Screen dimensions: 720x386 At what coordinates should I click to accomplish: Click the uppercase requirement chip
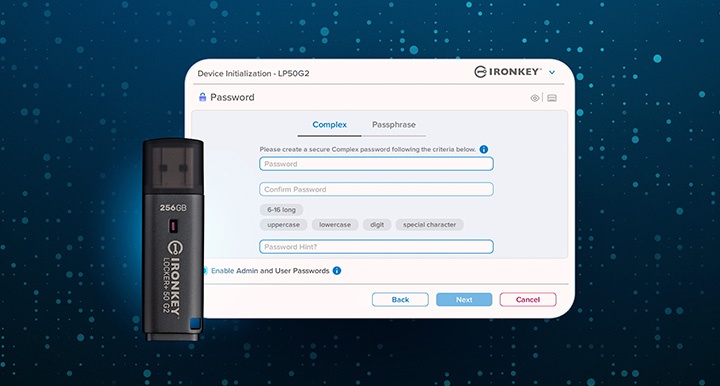[283, 225]
